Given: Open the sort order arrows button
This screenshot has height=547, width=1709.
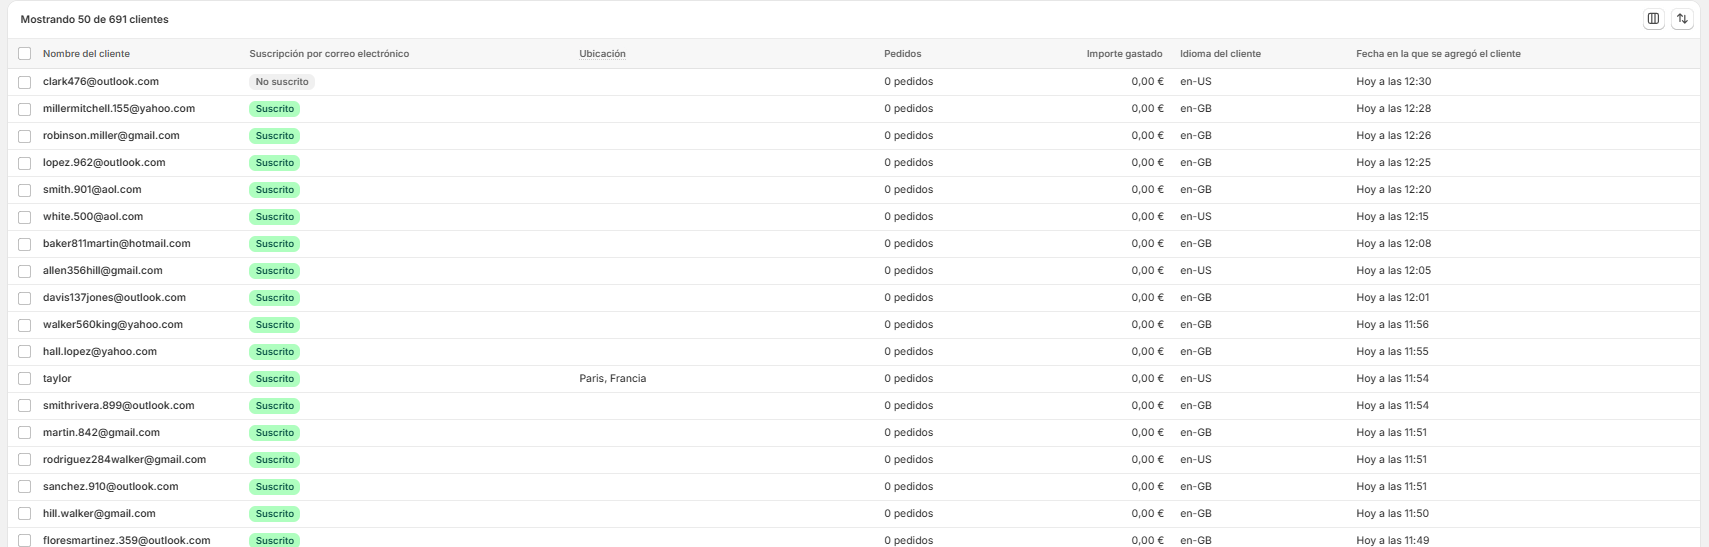Looking at the screenshot, I should (1682, 19).
